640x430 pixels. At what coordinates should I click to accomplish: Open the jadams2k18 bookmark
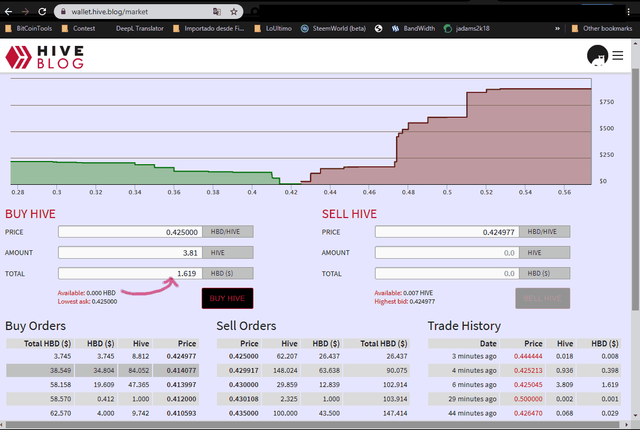tap(467, 29)
